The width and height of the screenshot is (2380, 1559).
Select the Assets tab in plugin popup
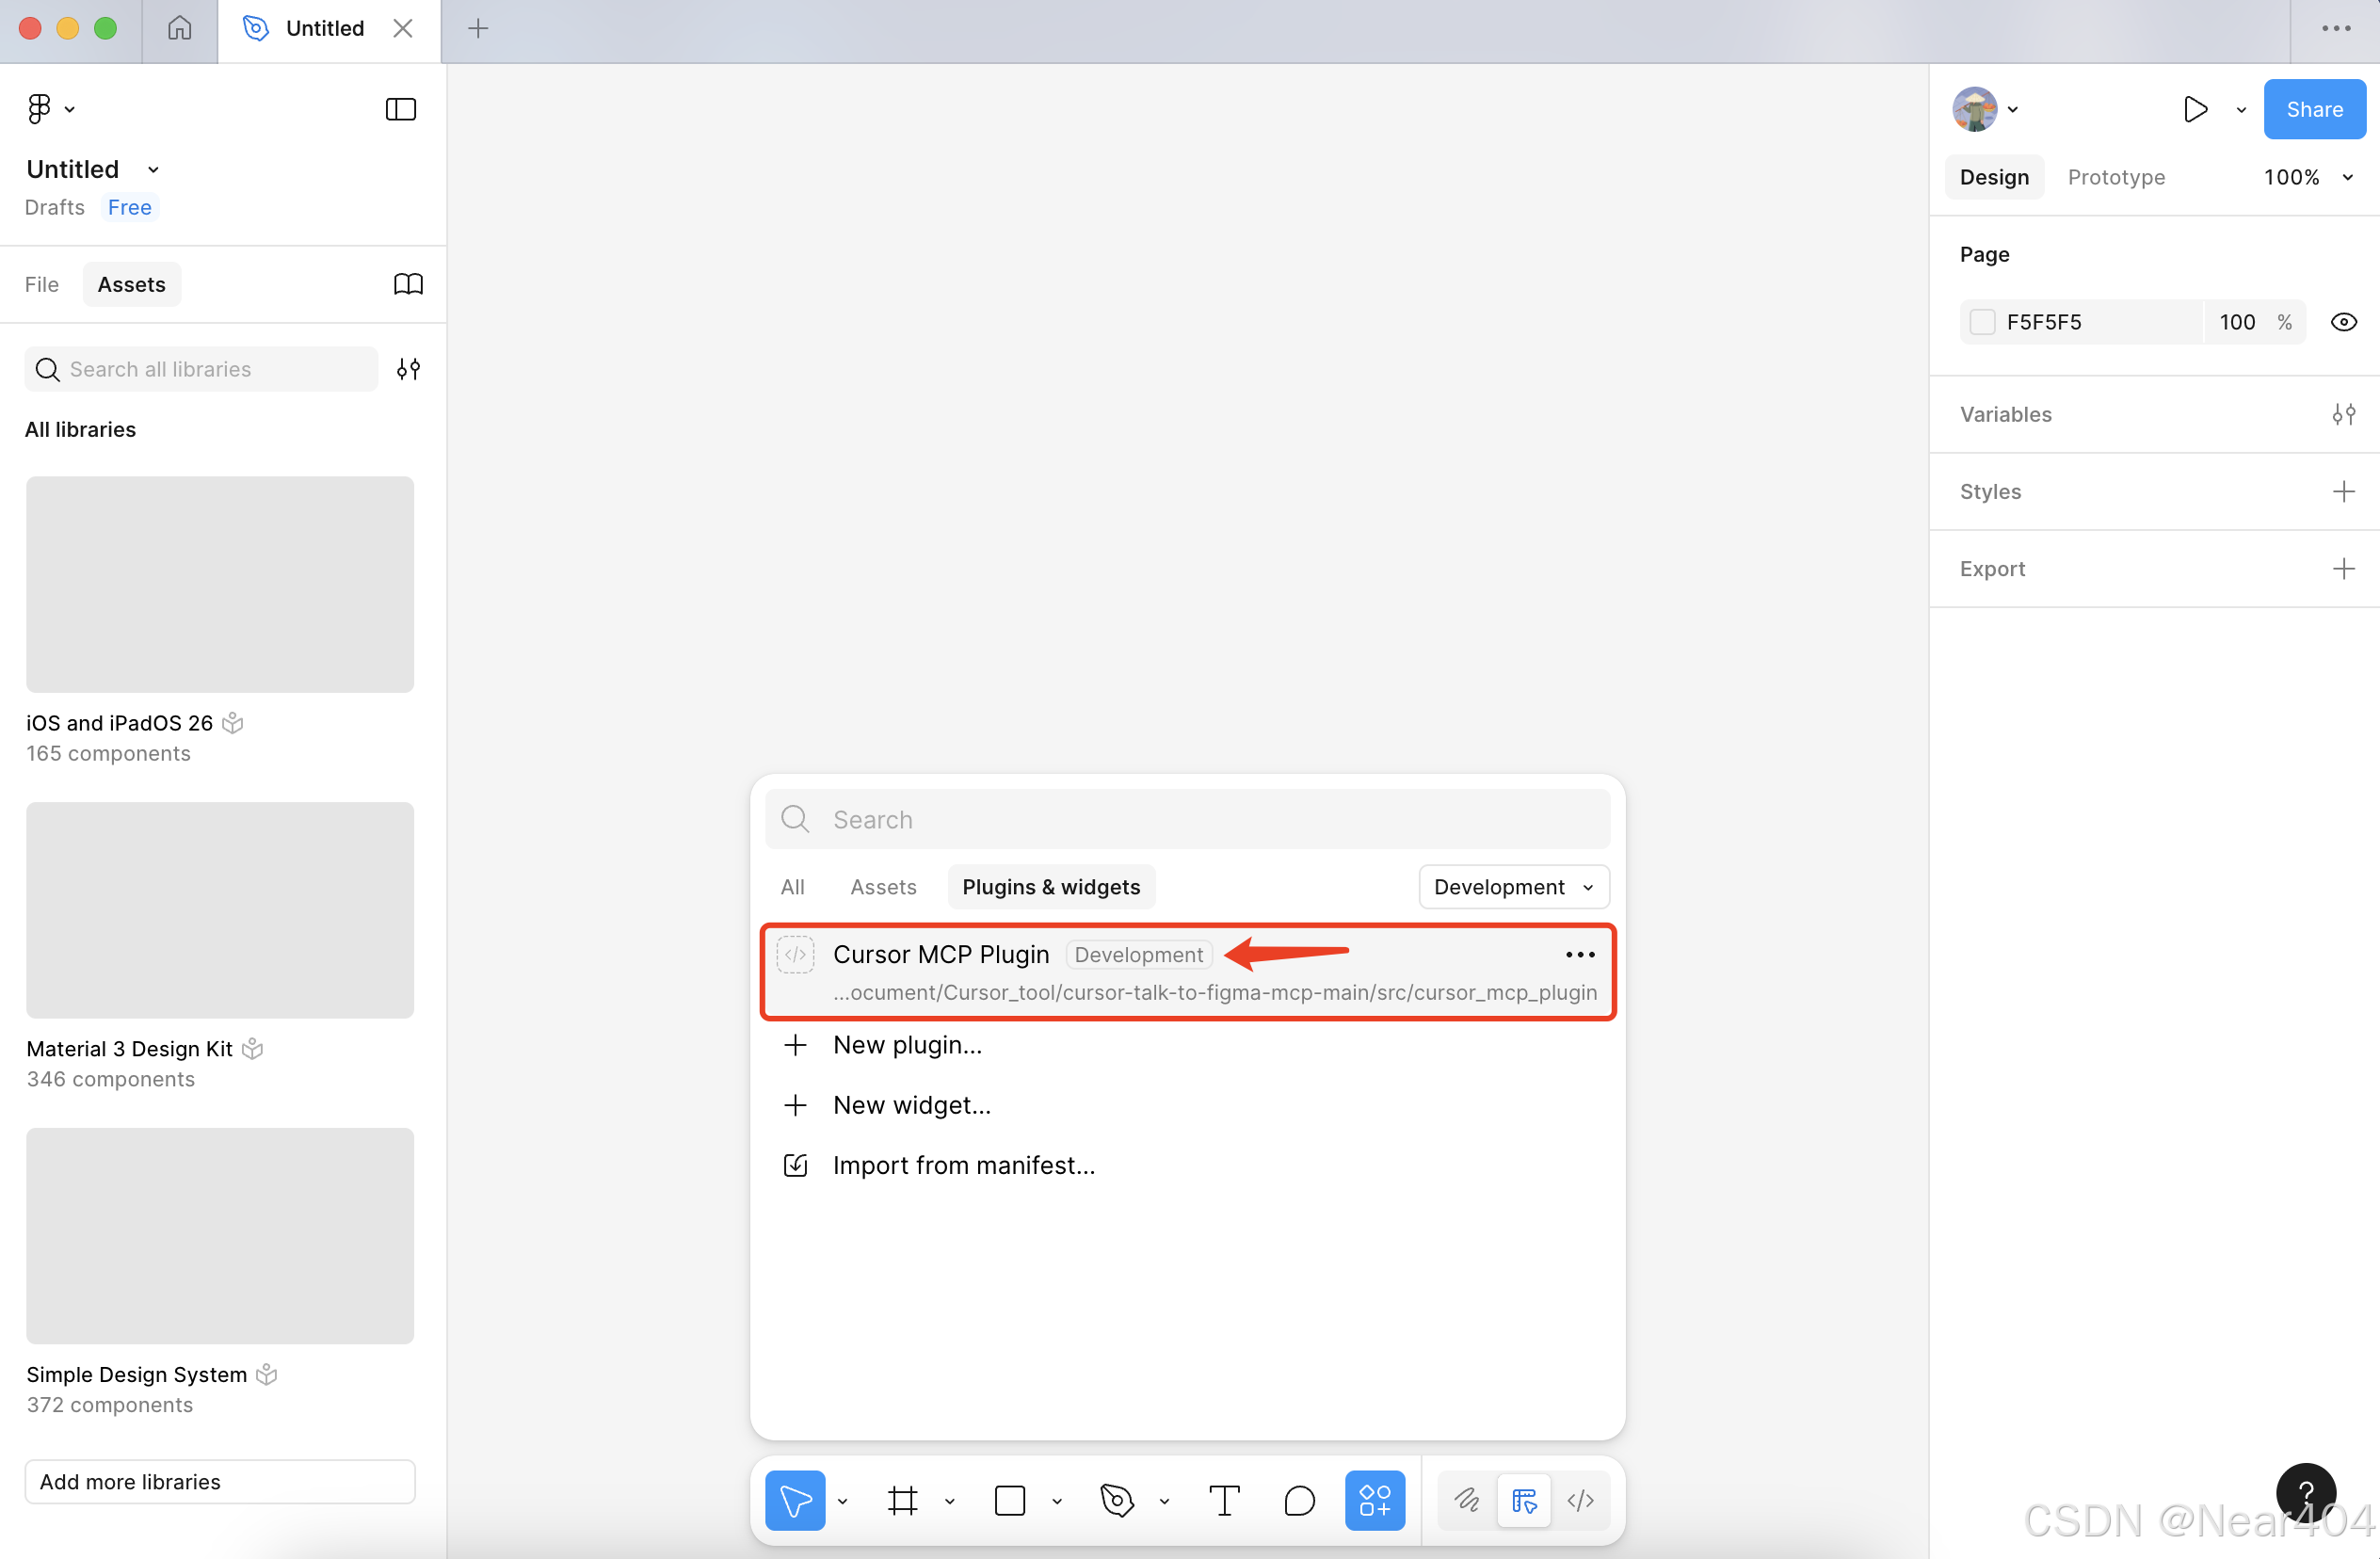click(883, 887)
